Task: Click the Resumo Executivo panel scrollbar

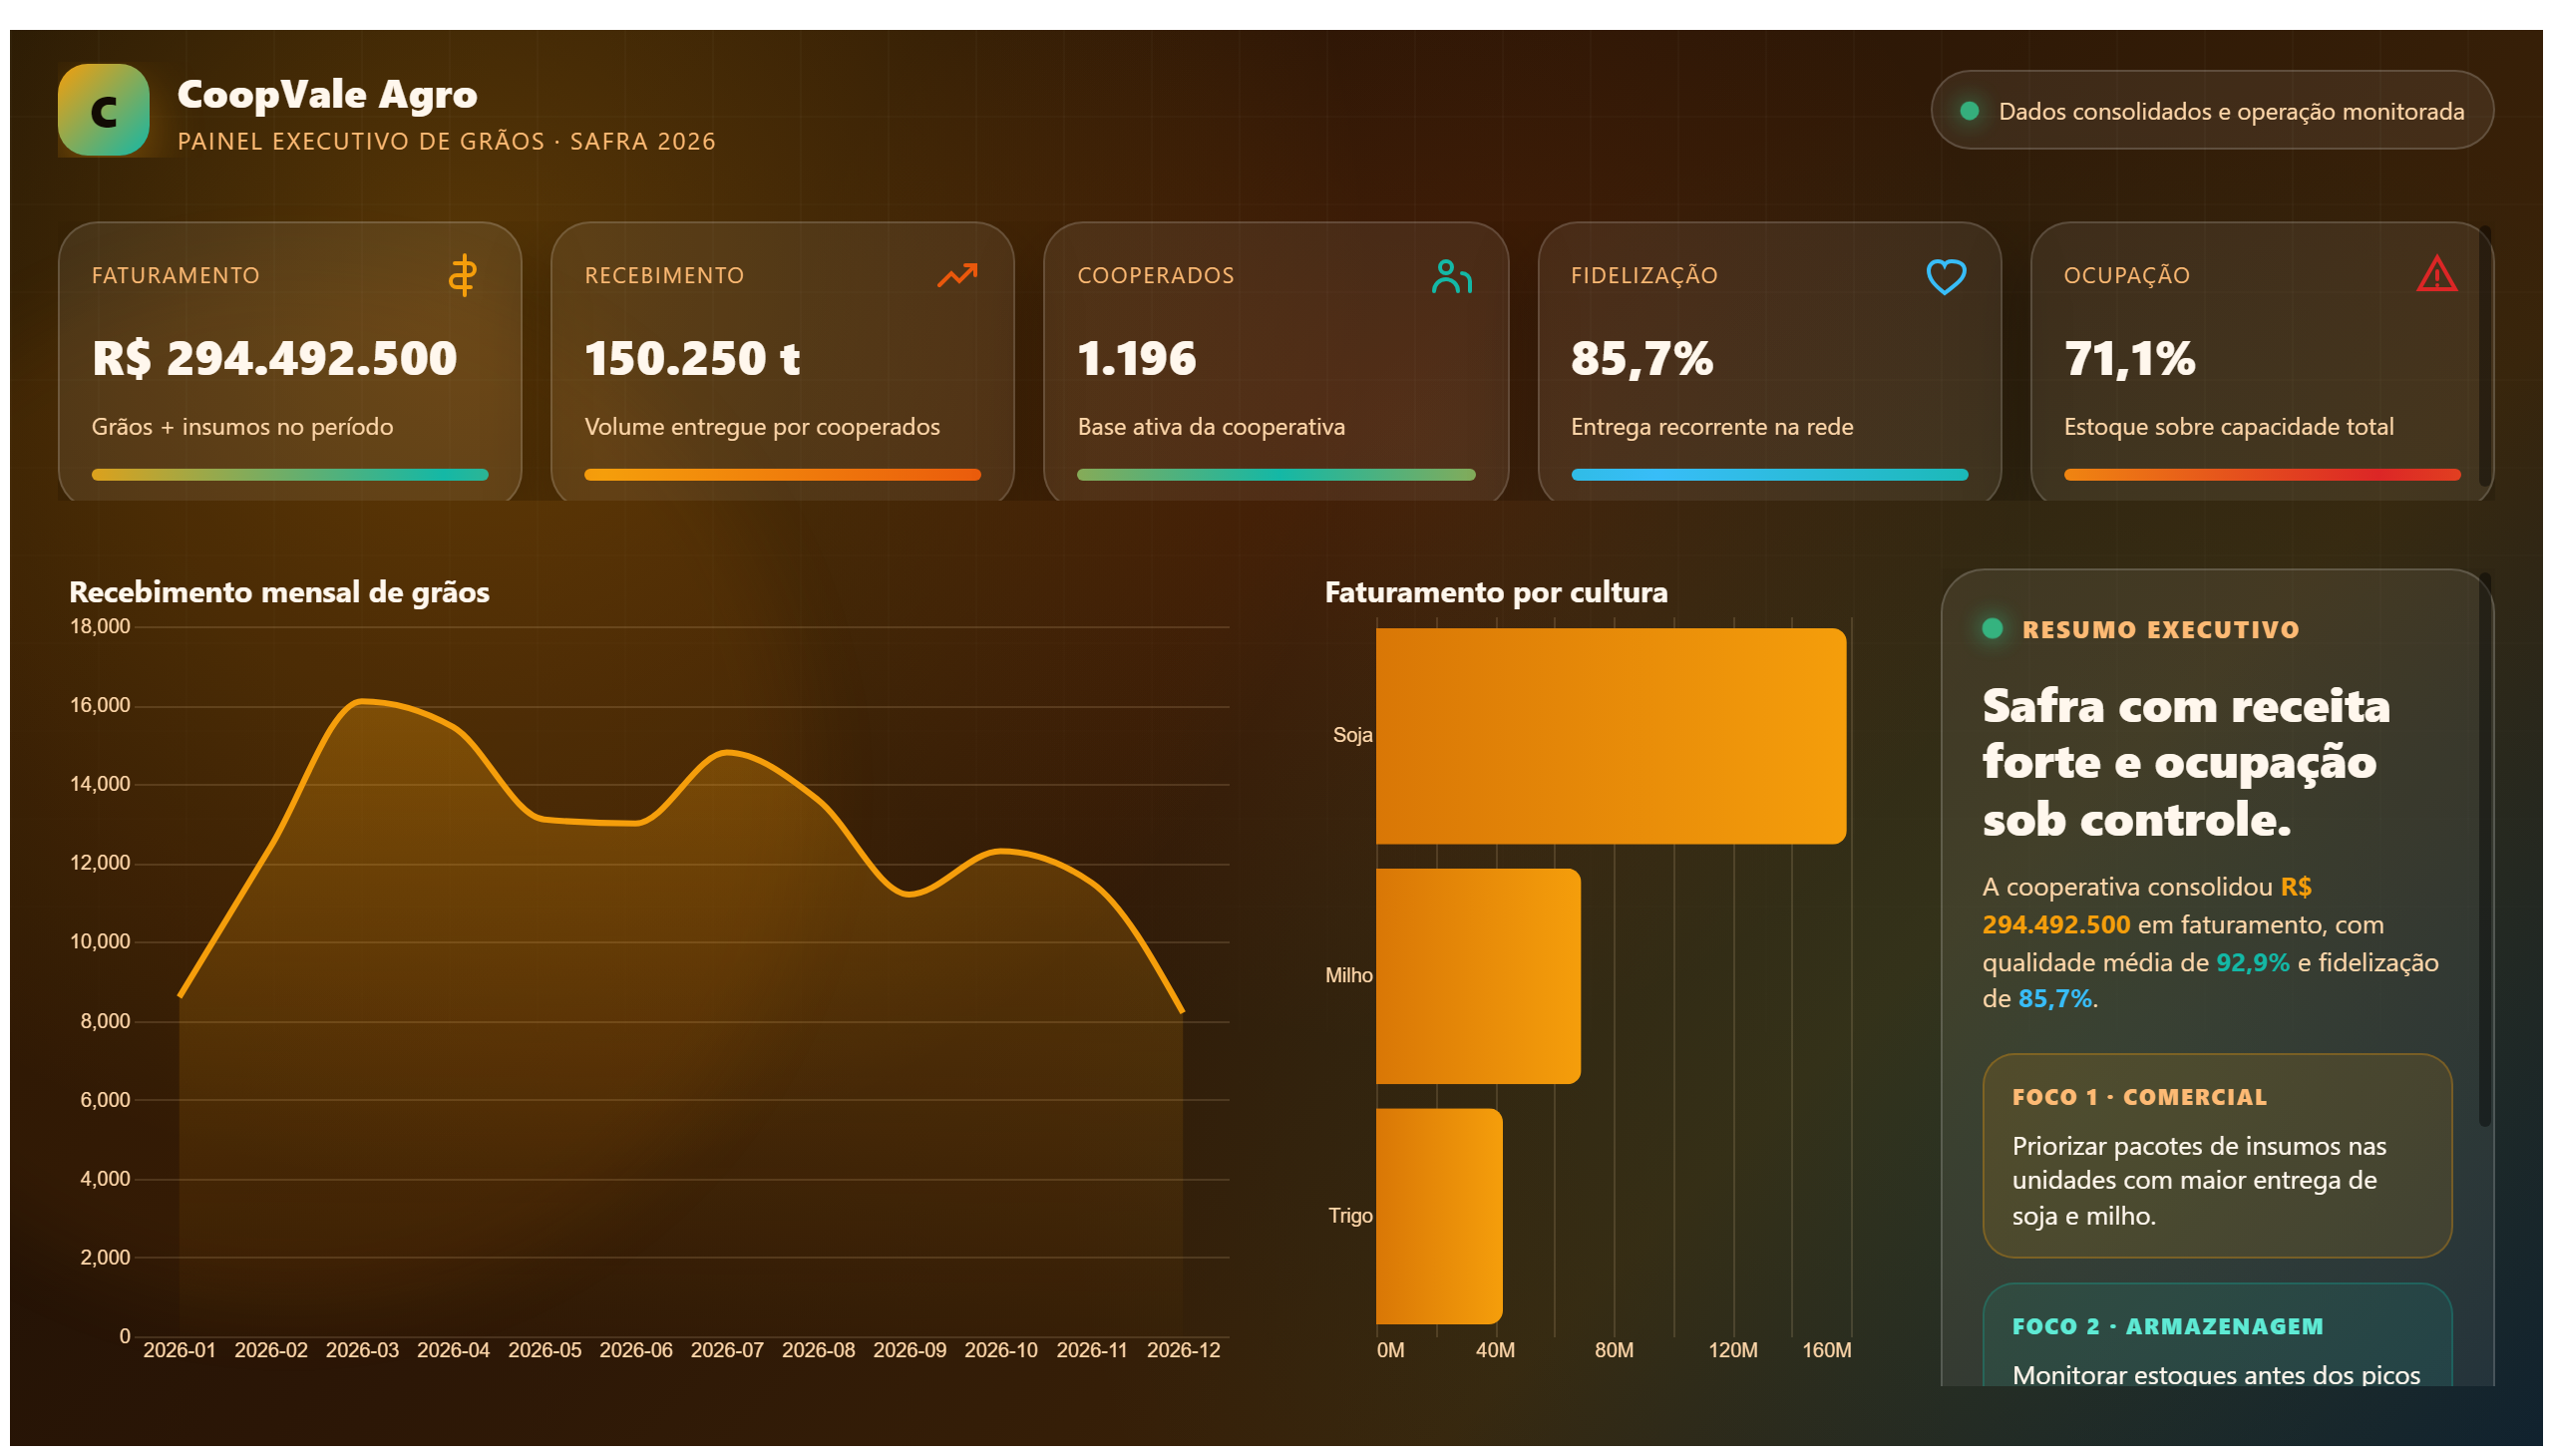Action: pos(2485,850)
